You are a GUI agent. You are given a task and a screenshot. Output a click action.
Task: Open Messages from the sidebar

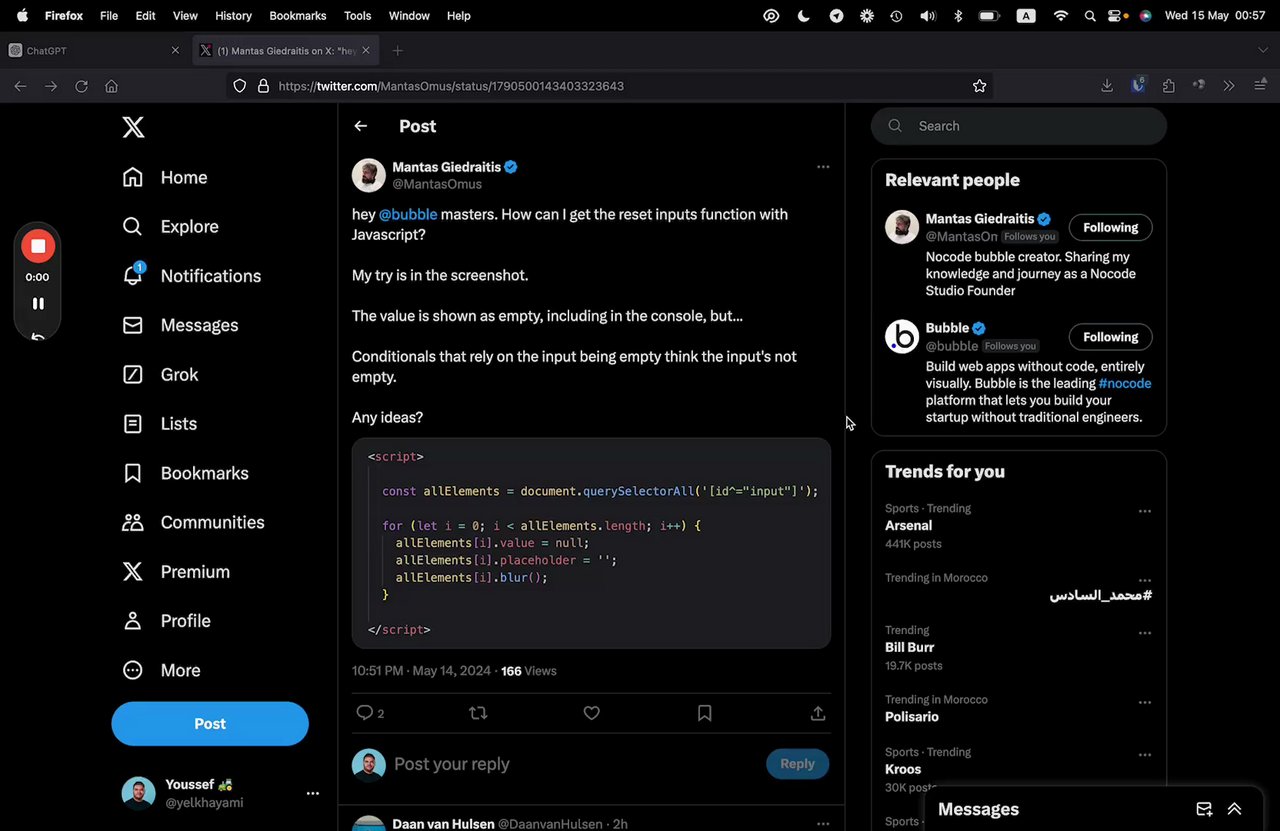coord(180,325)
